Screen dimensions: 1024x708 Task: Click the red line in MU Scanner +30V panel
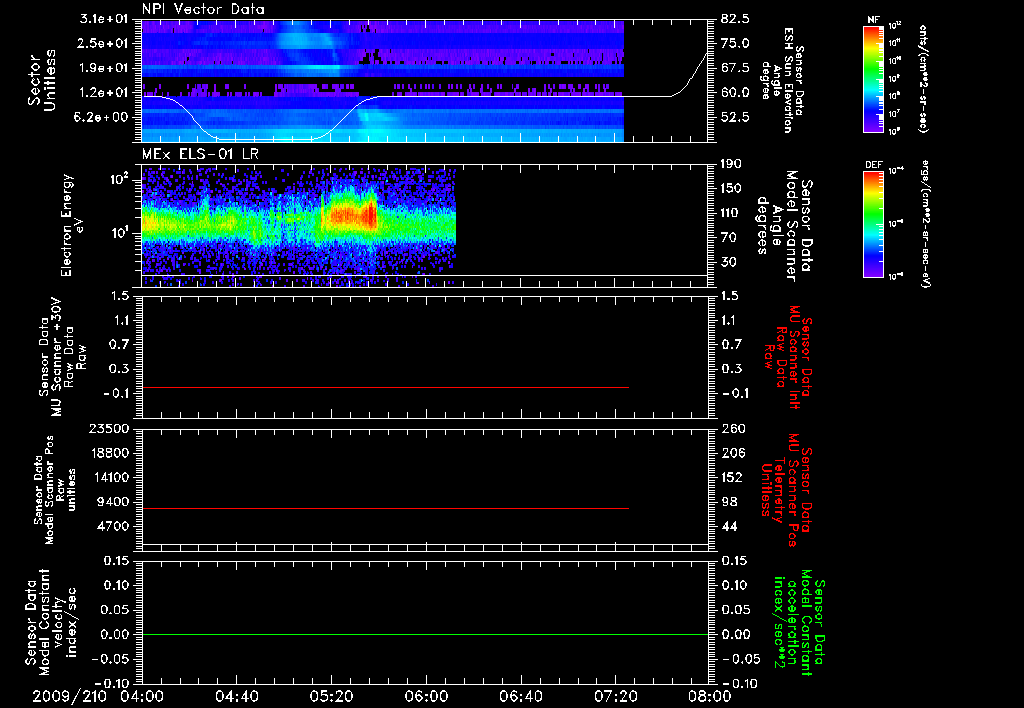click(385, 387)
